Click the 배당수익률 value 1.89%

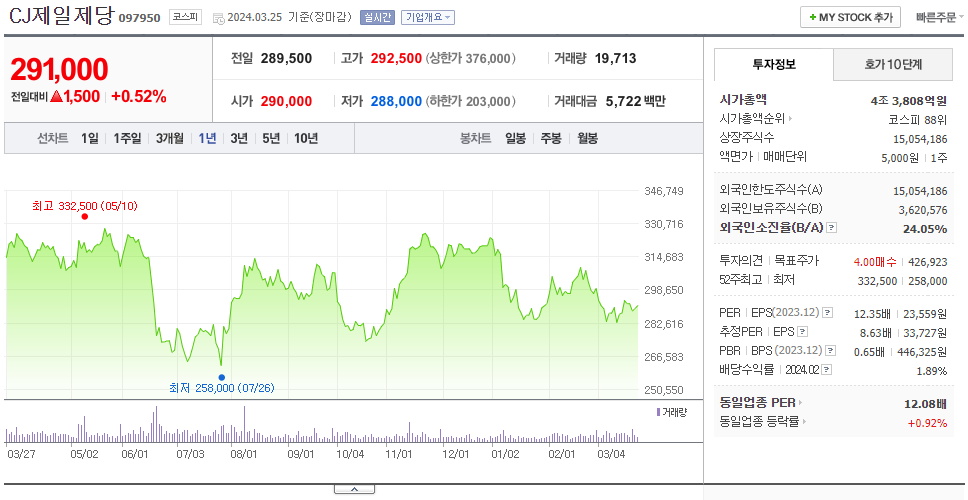point(932,371)
